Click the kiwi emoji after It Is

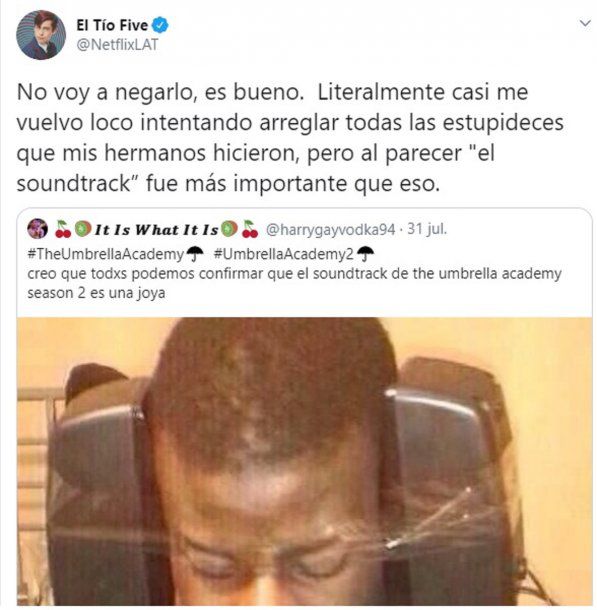229,229
